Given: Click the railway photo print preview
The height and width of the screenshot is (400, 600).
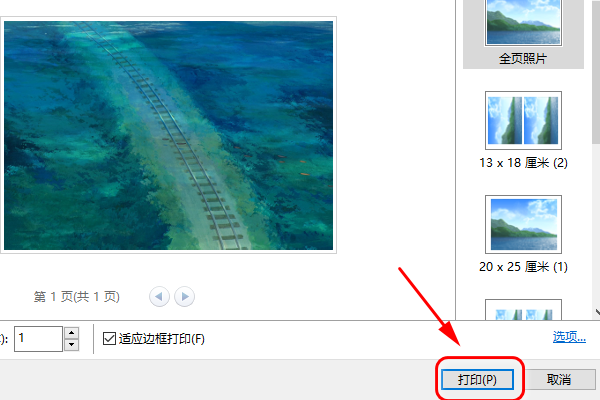Looking at the screenshot, I should click(168, 135).
